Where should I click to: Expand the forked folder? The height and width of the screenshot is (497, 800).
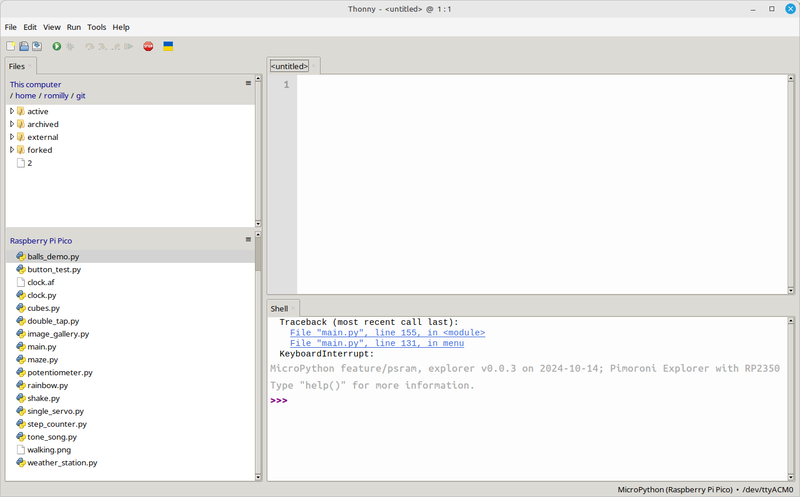pos(12,150)
